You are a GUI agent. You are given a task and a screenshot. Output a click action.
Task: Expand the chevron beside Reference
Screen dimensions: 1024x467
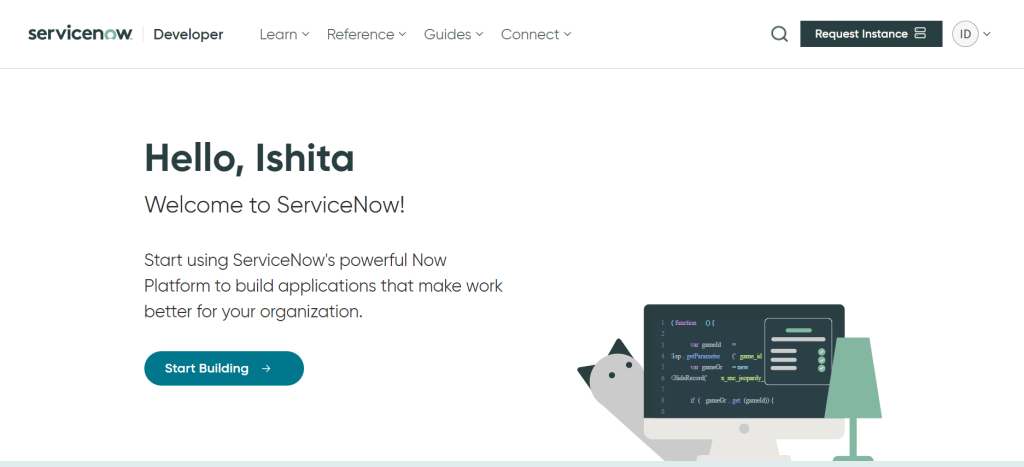[402, 34]
